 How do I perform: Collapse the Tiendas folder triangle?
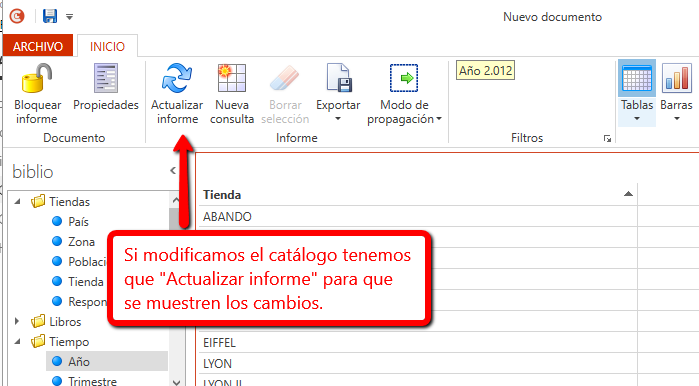pyautogui.click(x=17, y=201)
